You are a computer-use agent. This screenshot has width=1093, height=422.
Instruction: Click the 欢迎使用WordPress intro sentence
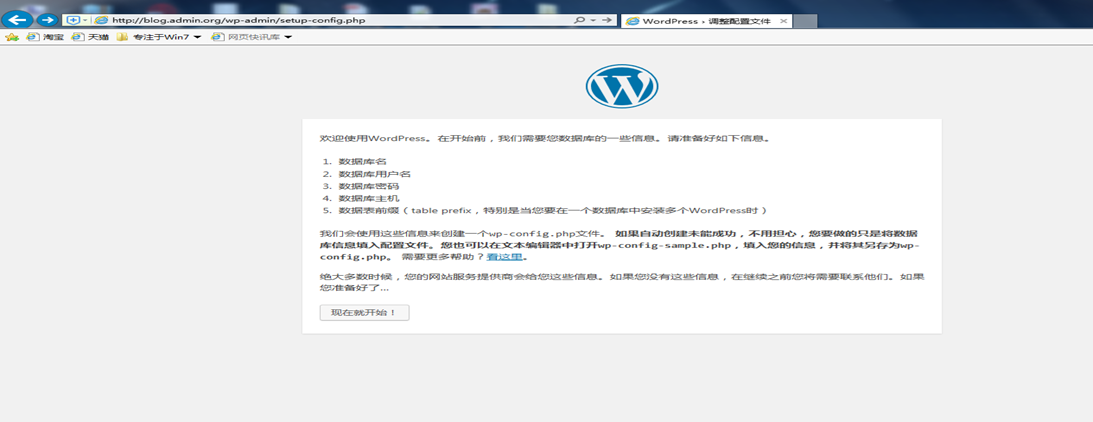(x=545, y=138)
